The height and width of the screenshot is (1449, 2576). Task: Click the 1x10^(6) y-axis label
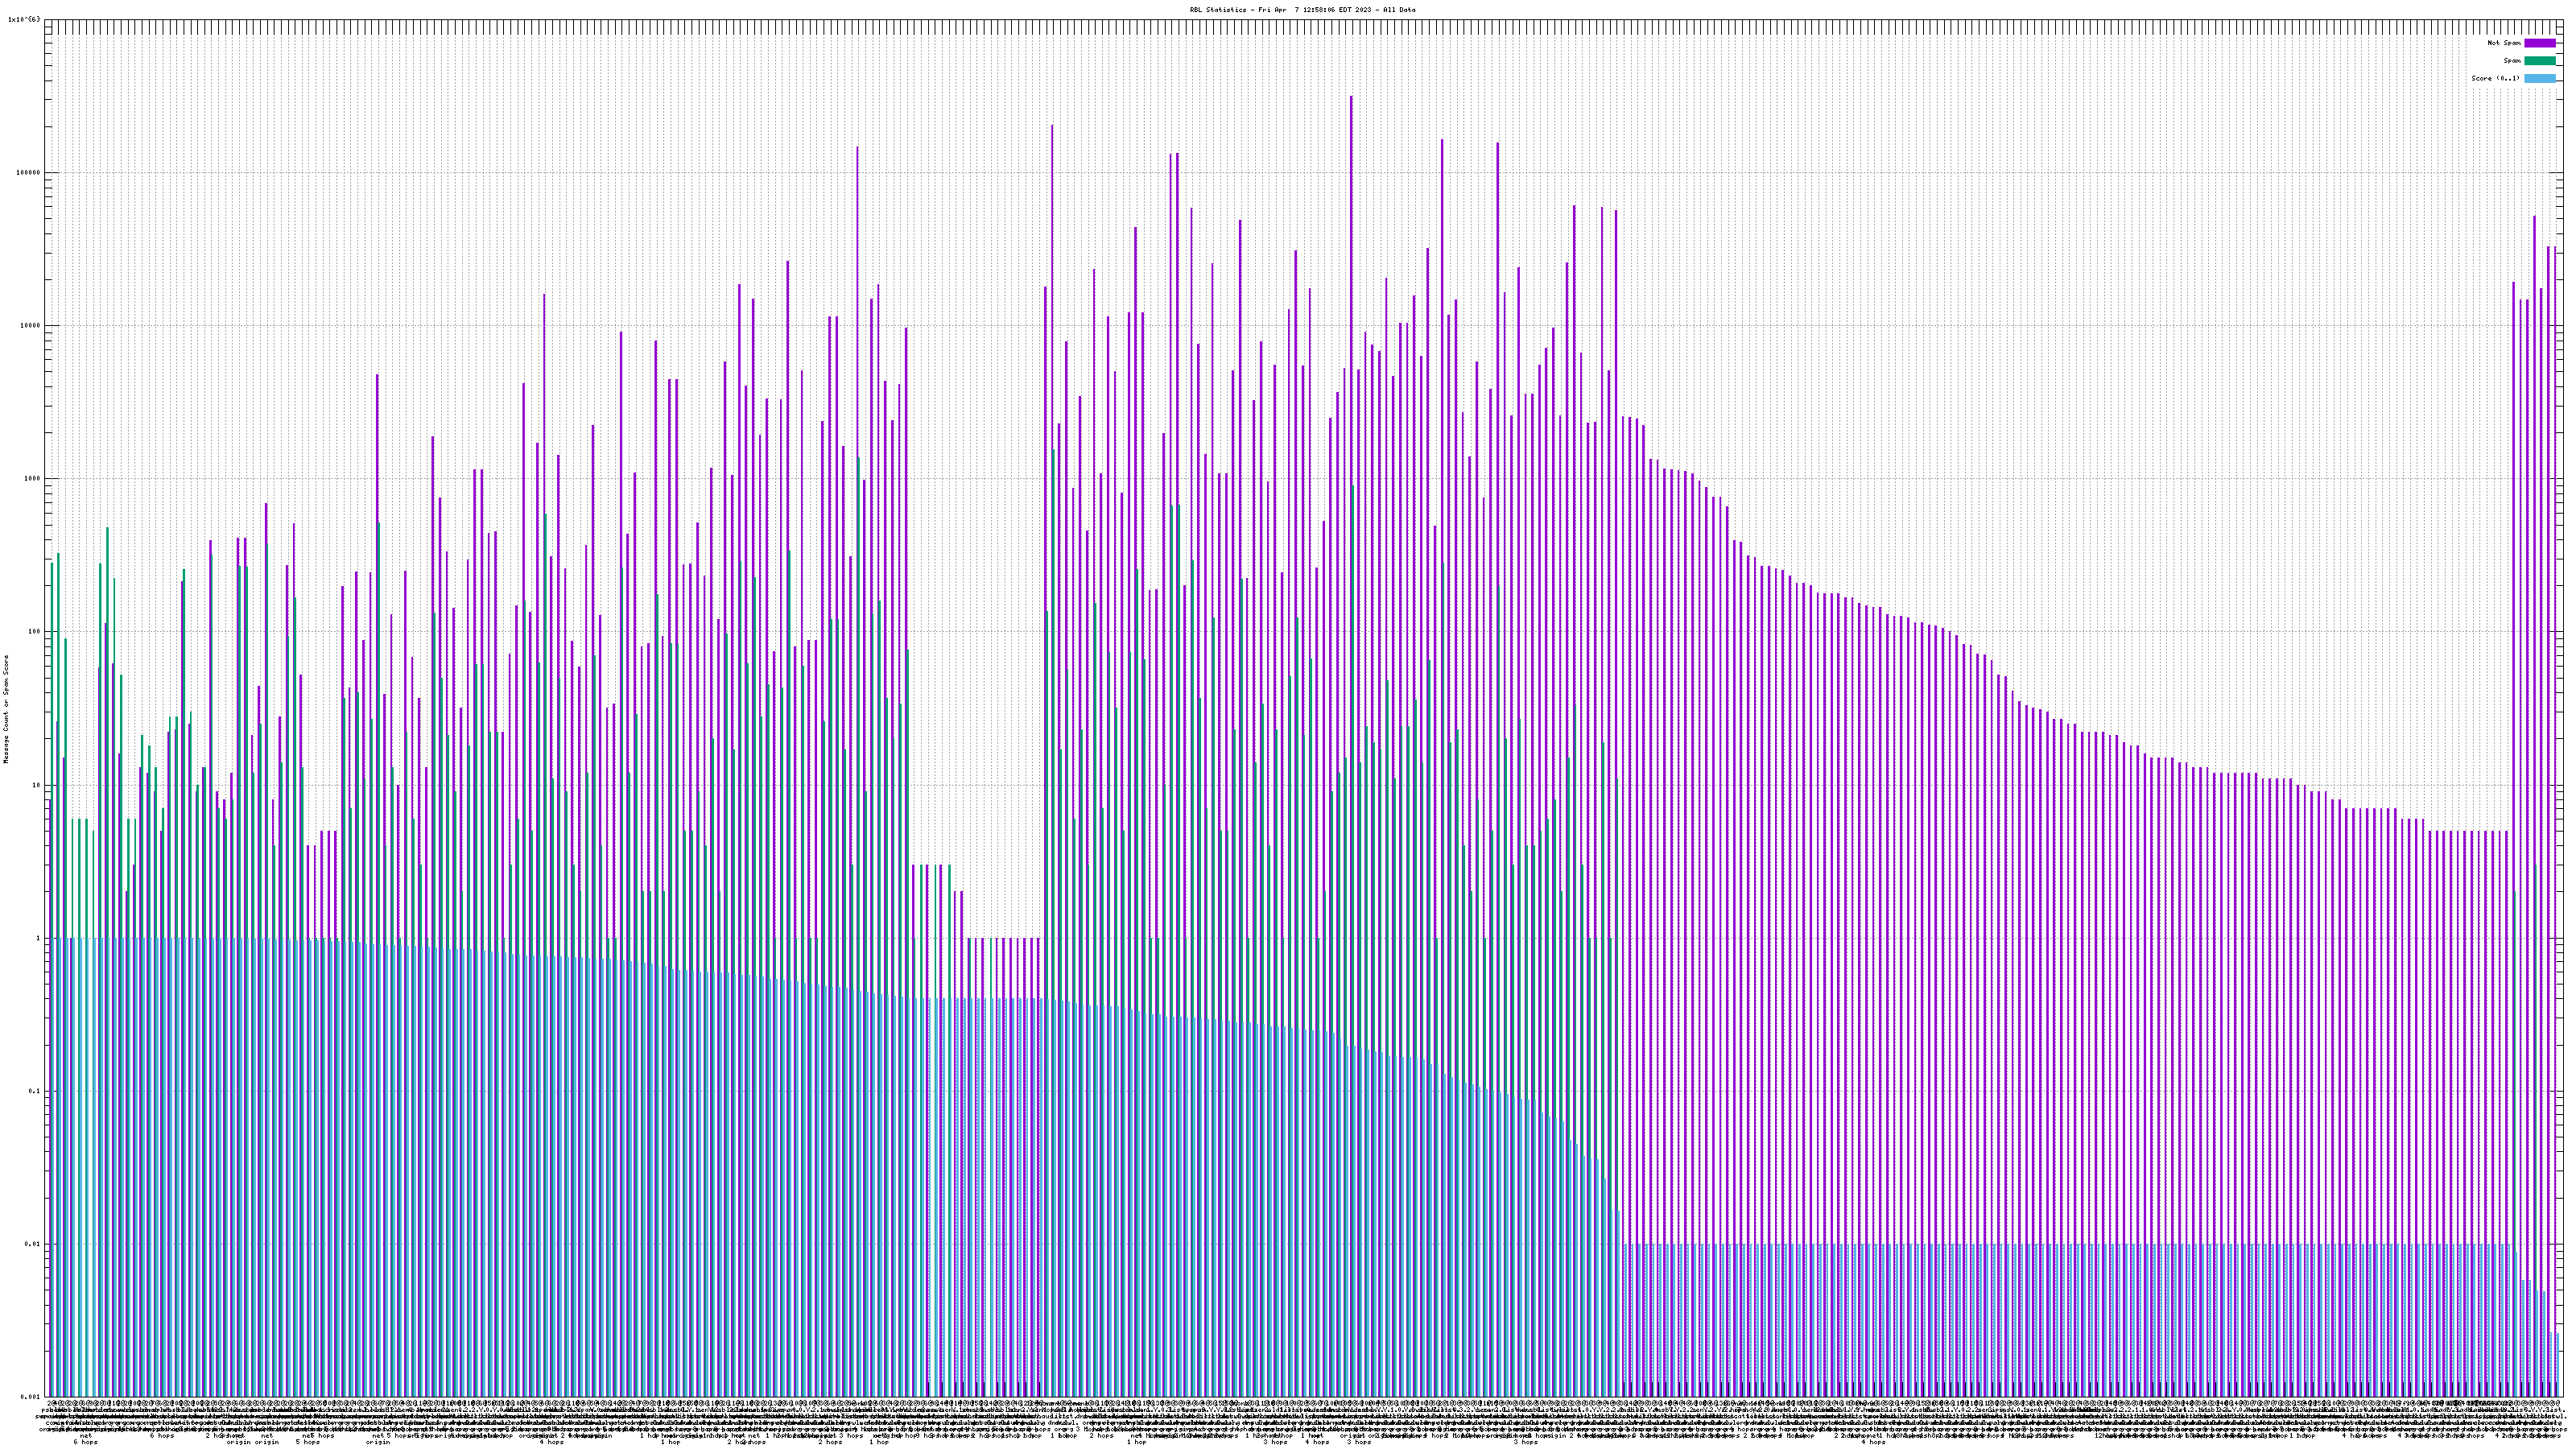point(24,19)
